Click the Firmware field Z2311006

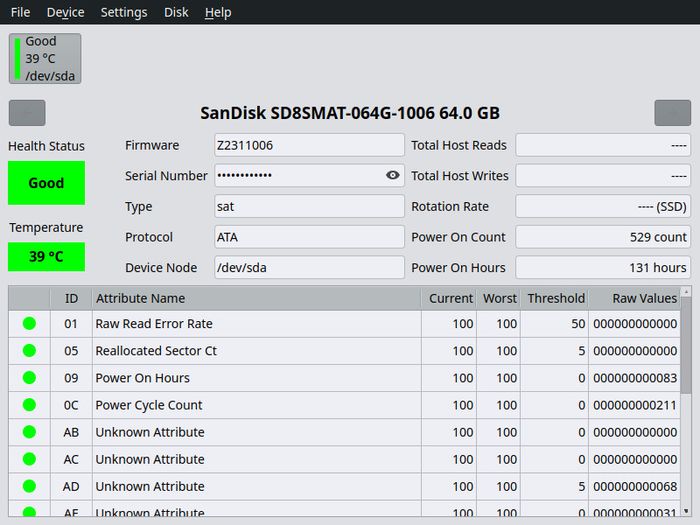309,145
